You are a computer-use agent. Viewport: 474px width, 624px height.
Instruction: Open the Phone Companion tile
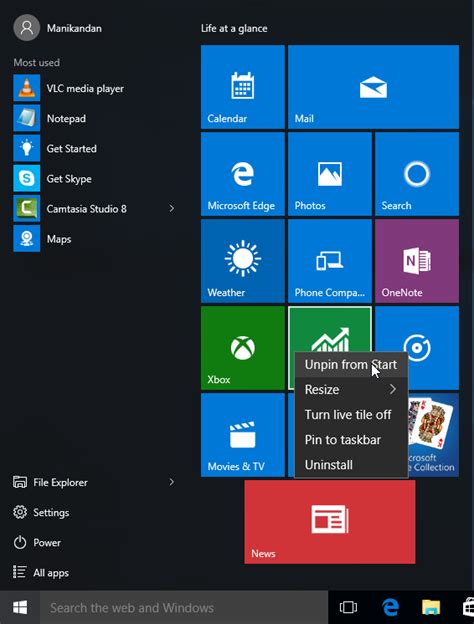[x=330, y=261]
